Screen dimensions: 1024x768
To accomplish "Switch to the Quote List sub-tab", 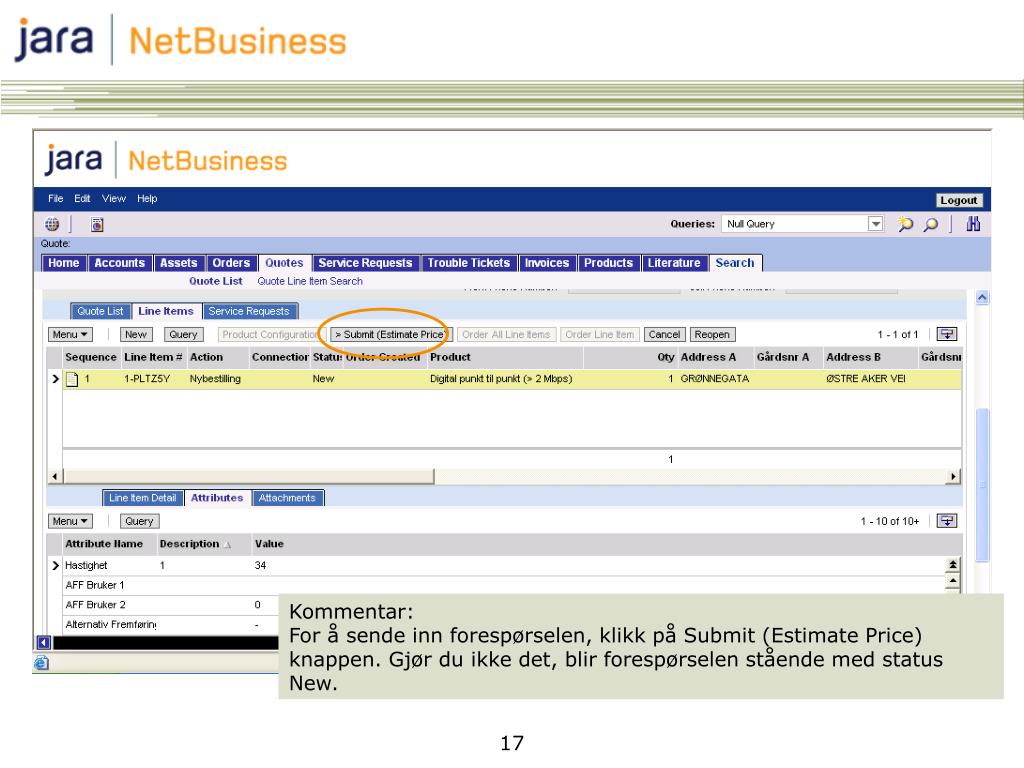I will click(100, 312).
